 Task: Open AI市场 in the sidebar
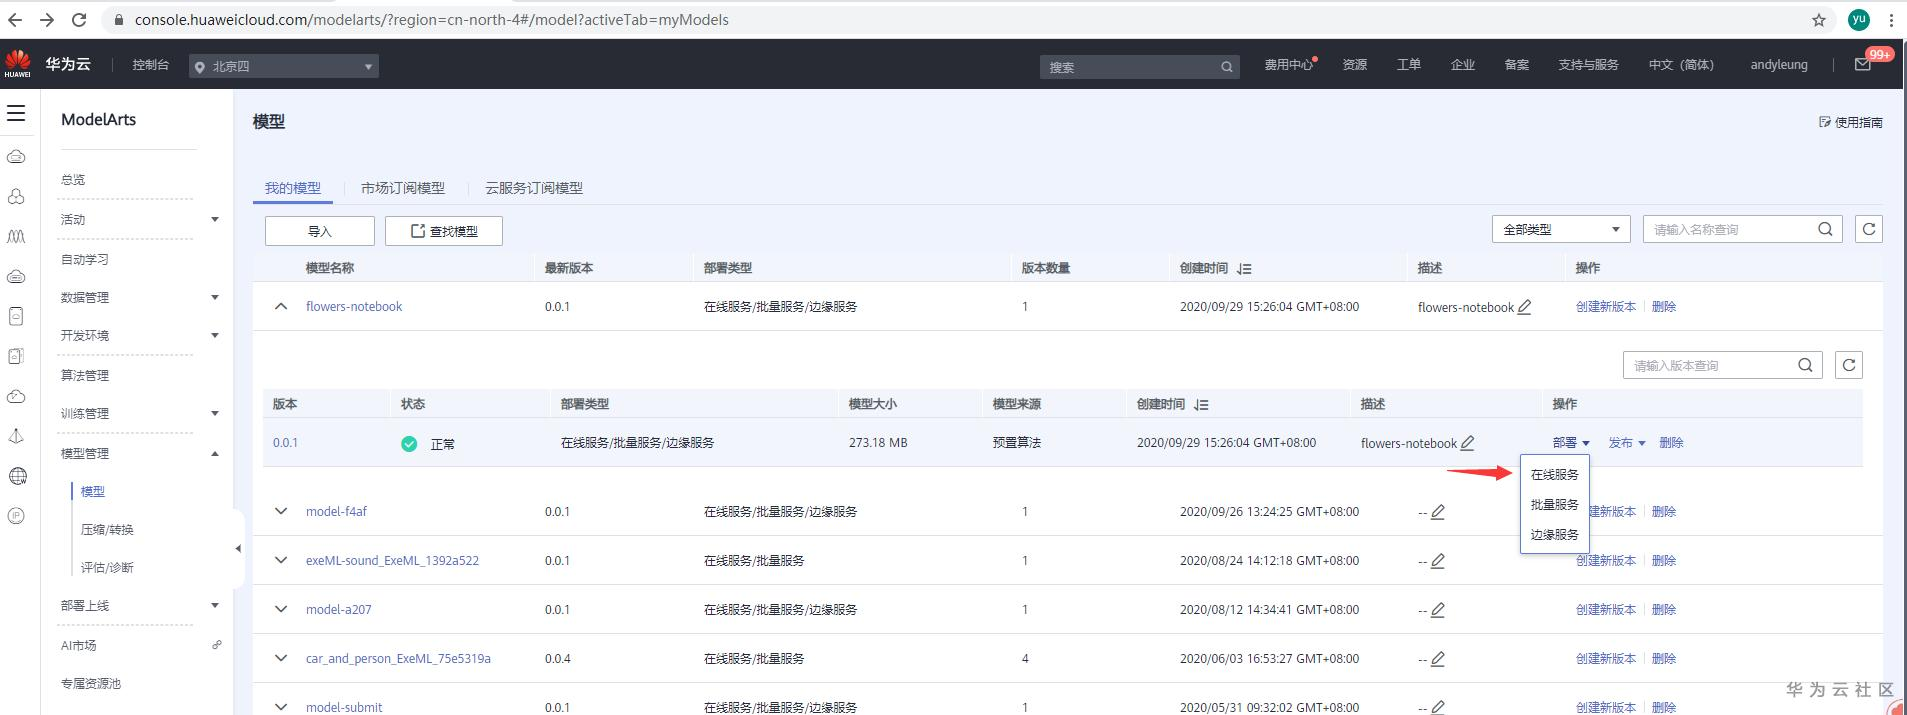[79, 645]
